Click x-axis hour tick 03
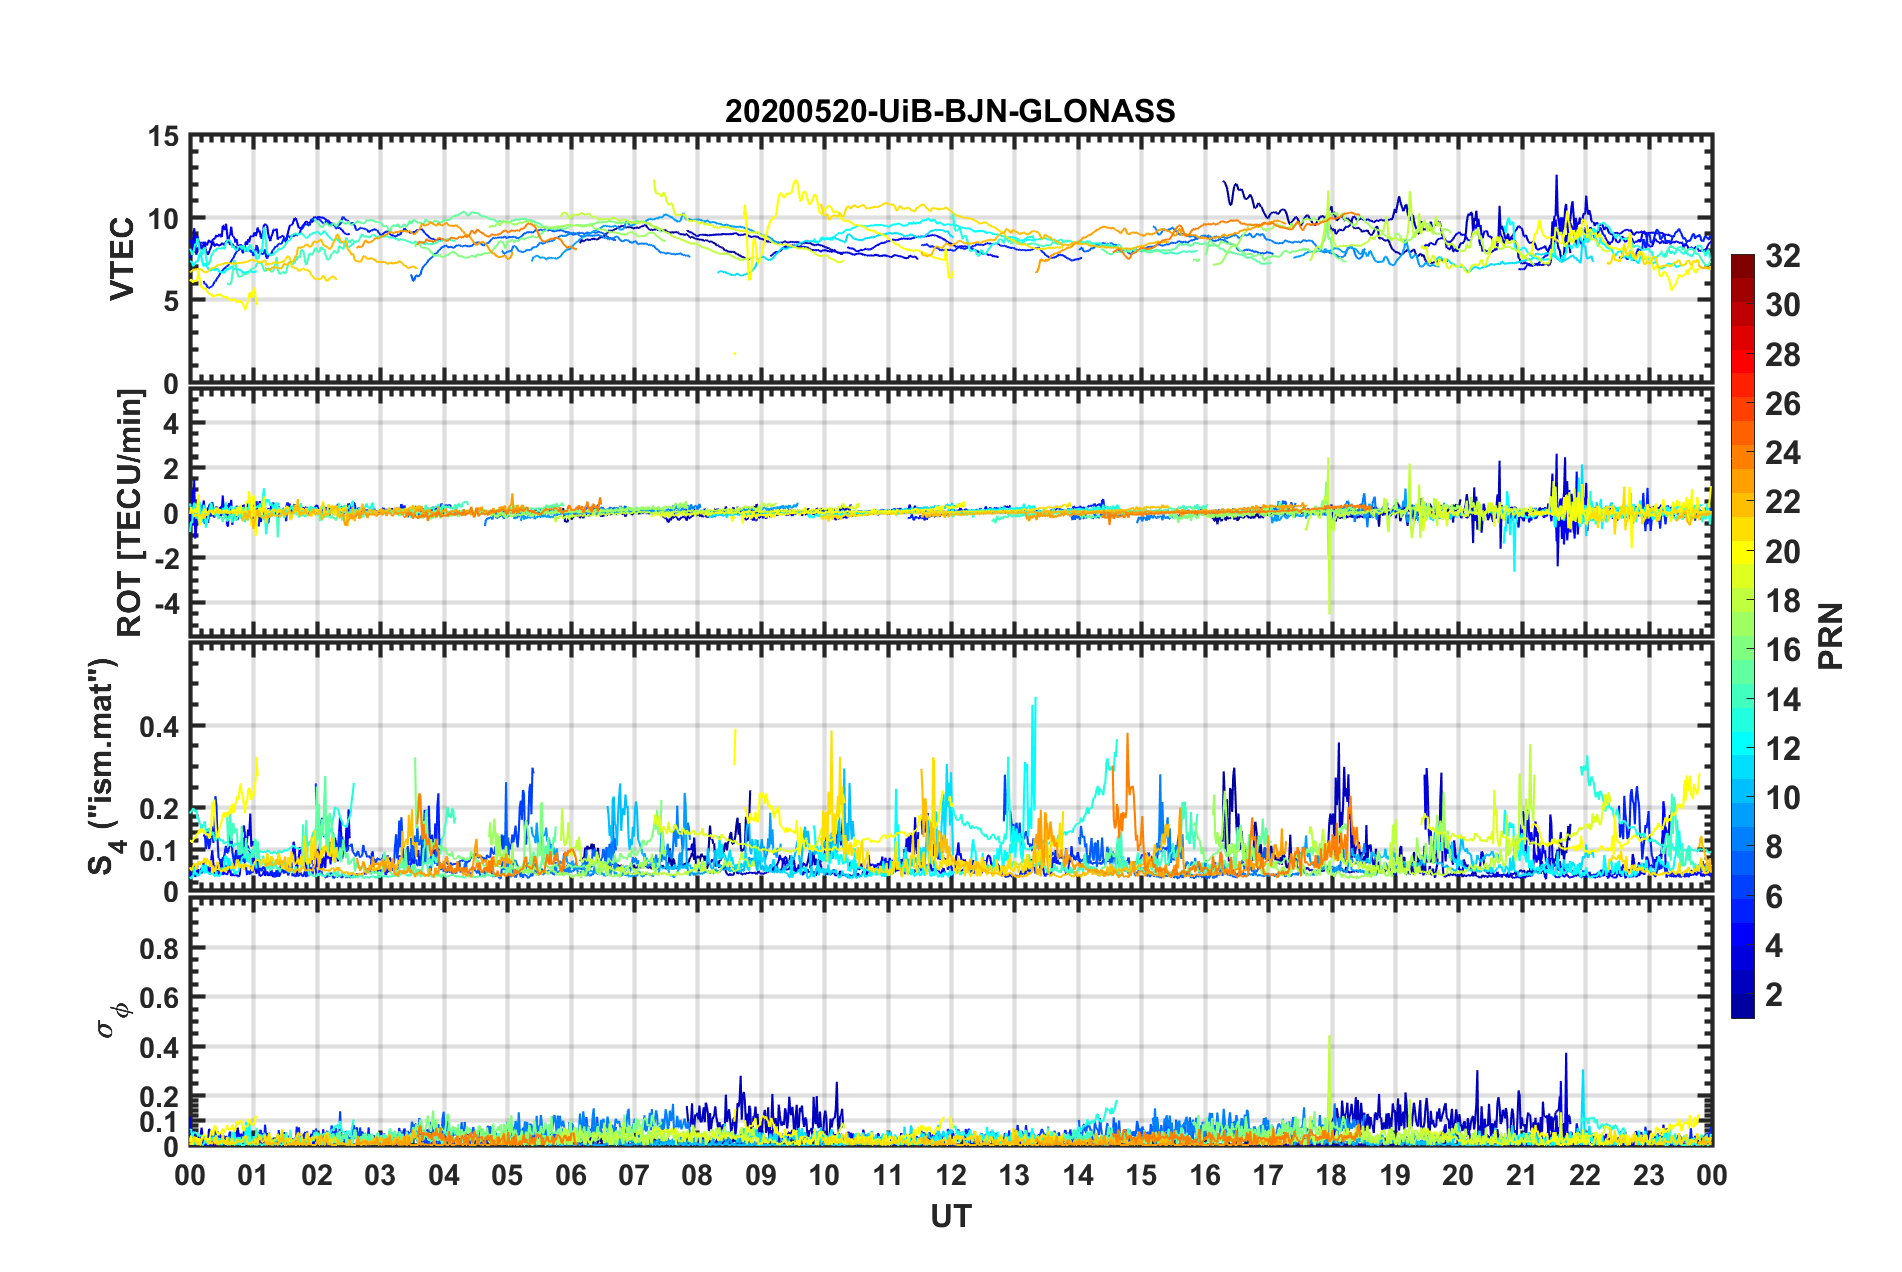 pos(380,1175)
